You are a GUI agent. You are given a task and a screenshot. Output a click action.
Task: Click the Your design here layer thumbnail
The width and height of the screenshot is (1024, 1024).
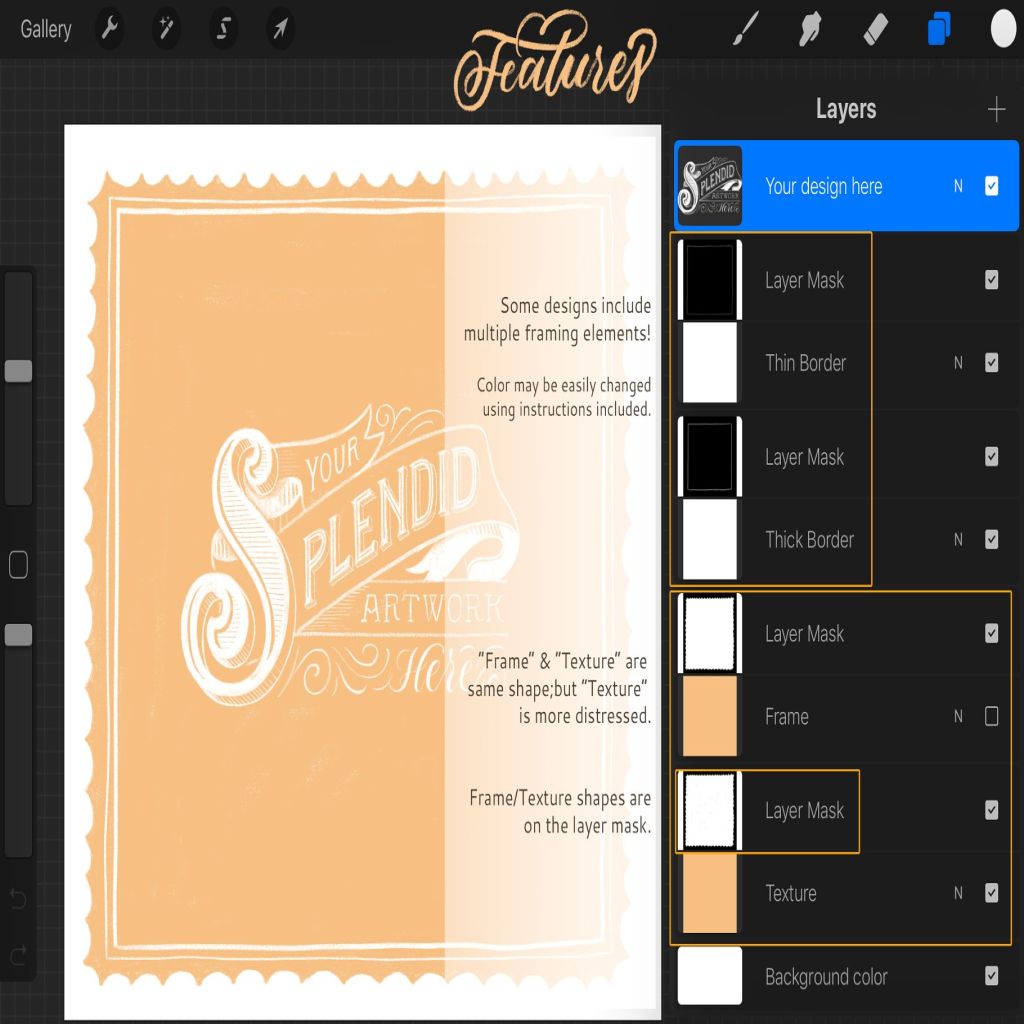tap(710, 186)
